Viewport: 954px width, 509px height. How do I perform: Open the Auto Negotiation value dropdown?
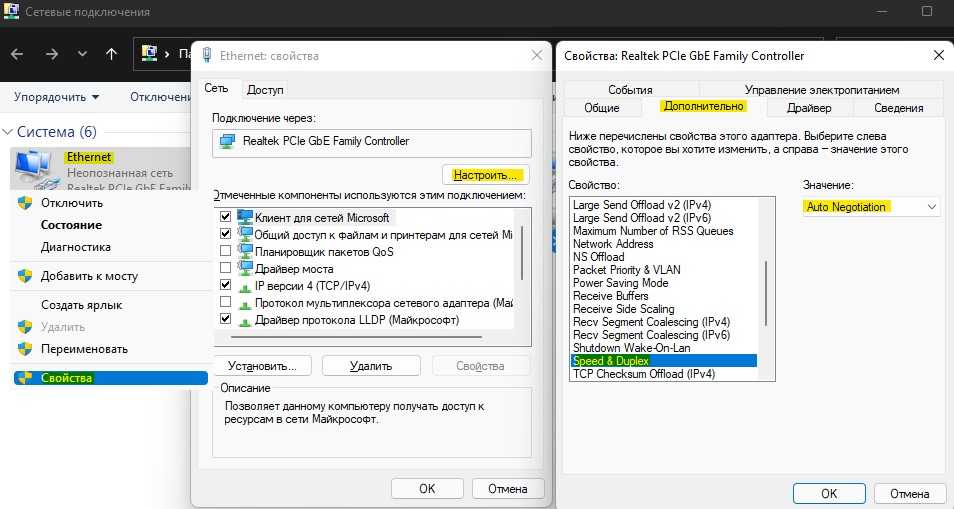pos(870,207)
